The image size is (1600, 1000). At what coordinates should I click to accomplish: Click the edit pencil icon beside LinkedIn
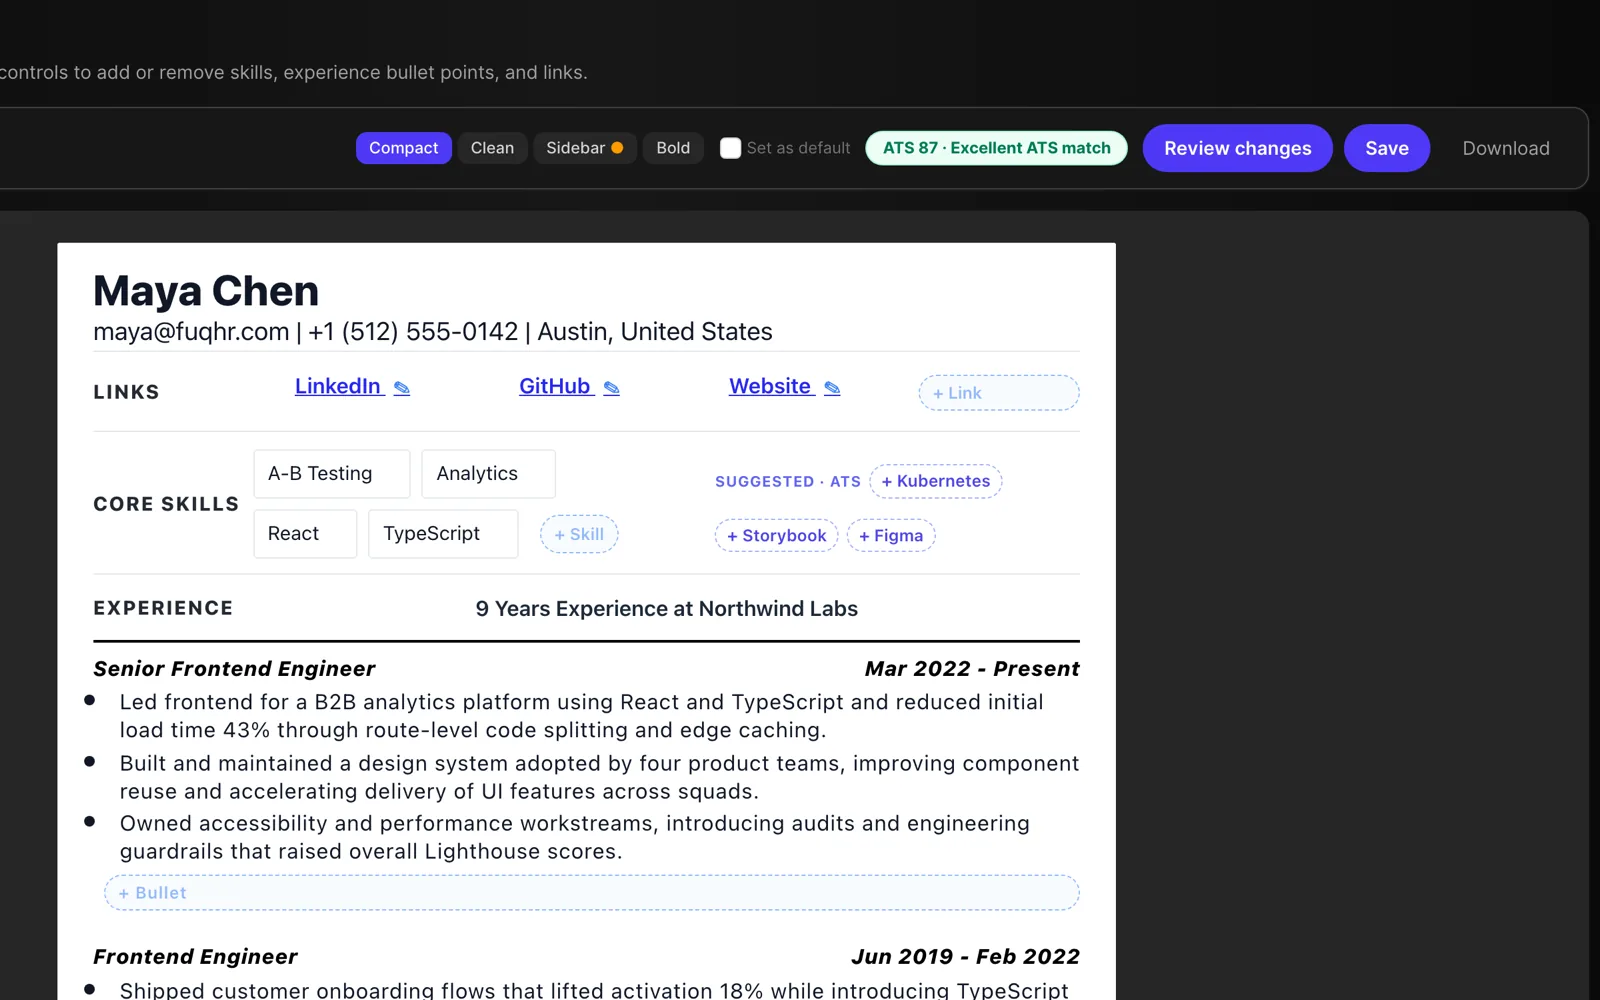(x=402, y=388)
